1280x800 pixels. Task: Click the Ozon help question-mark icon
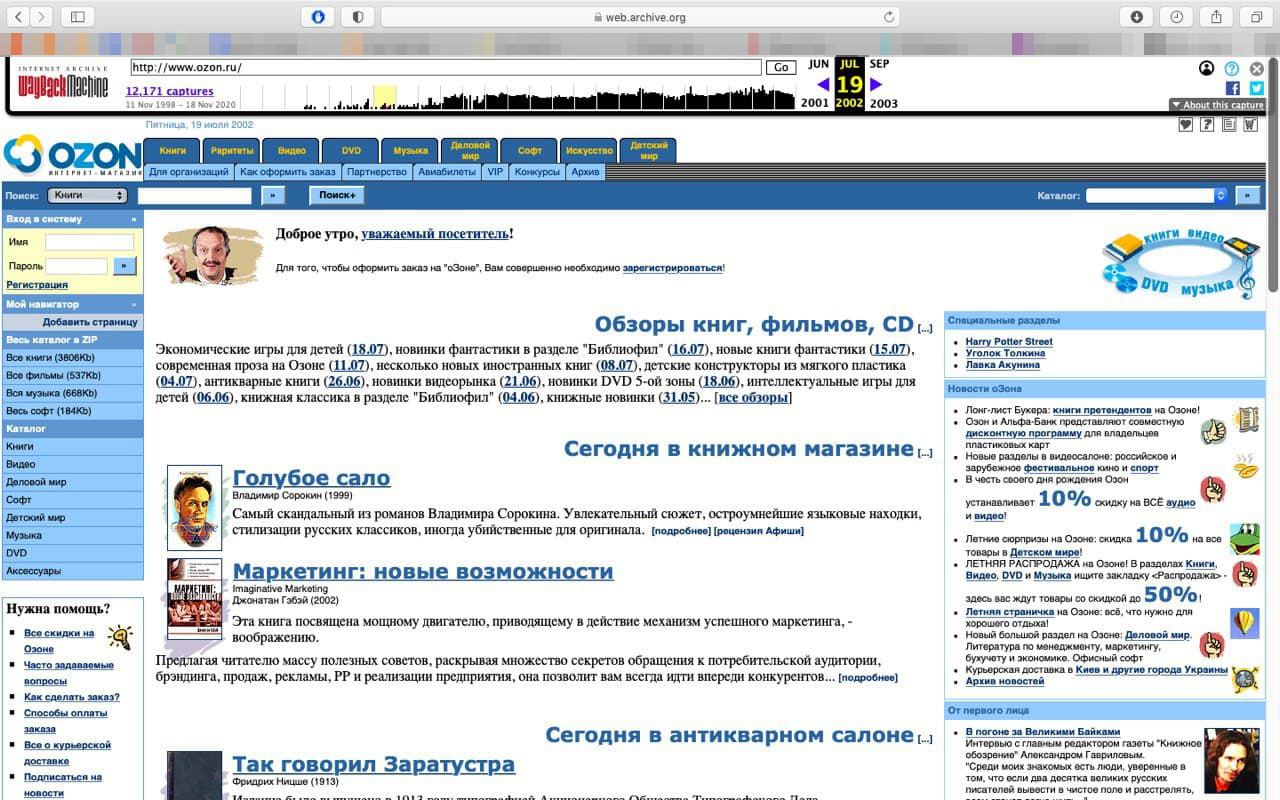1208,124
